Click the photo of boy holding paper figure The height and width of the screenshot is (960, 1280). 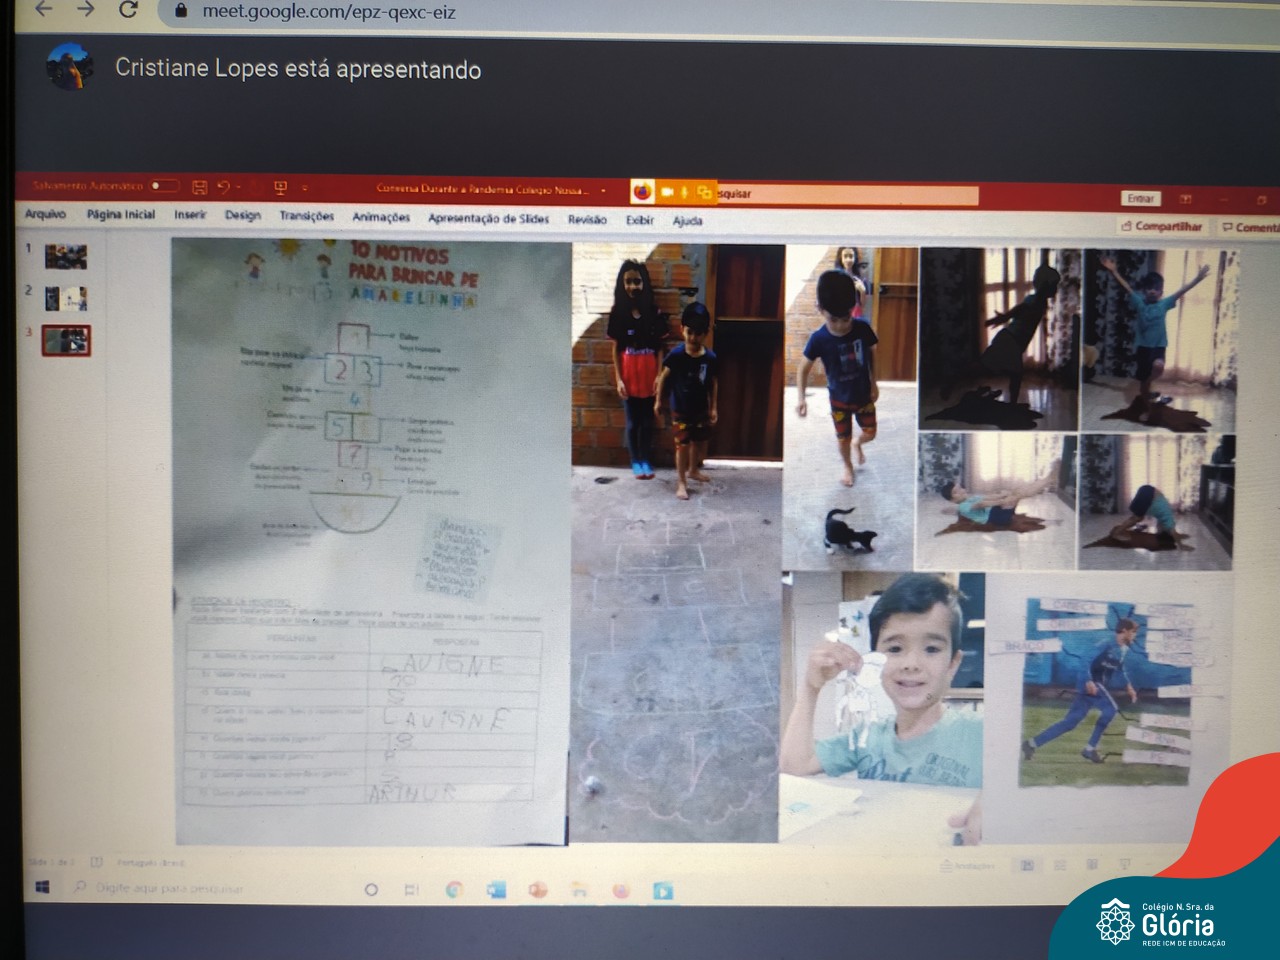click(882, 708)
